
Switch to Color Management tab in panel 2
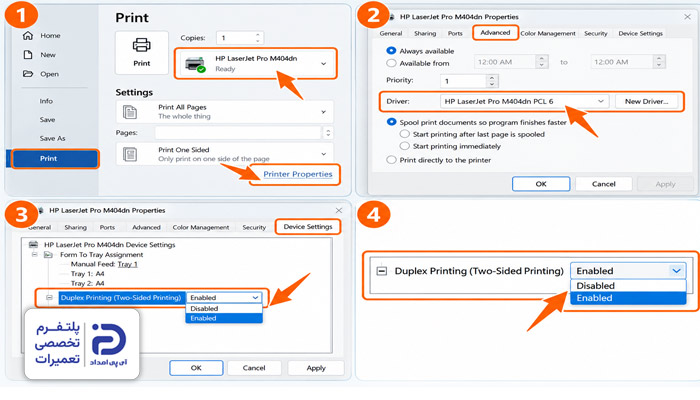[x=548, y=33]
